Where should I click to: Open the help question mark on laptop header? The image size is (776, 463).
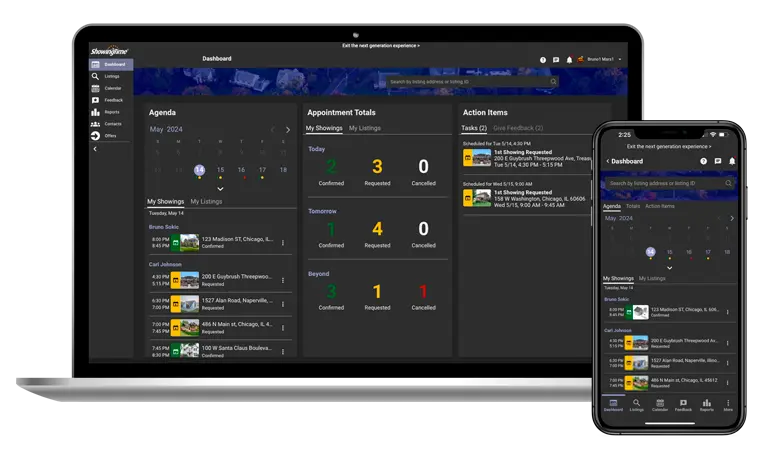(x=543, y=60)
